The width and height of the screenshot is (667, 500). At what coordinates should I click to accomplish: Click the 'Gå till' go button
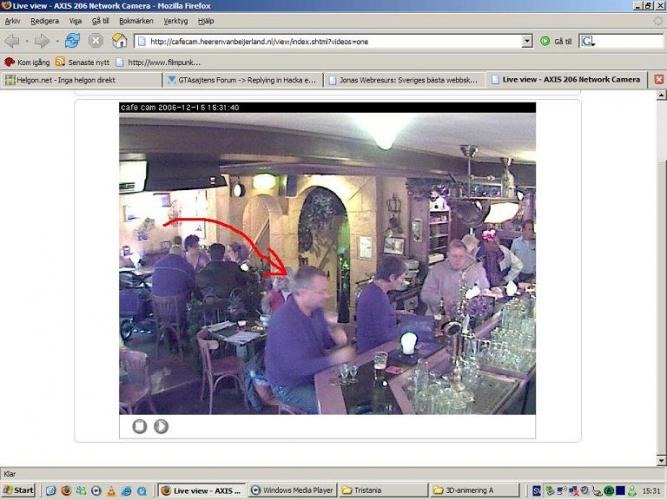click(556, 41)
